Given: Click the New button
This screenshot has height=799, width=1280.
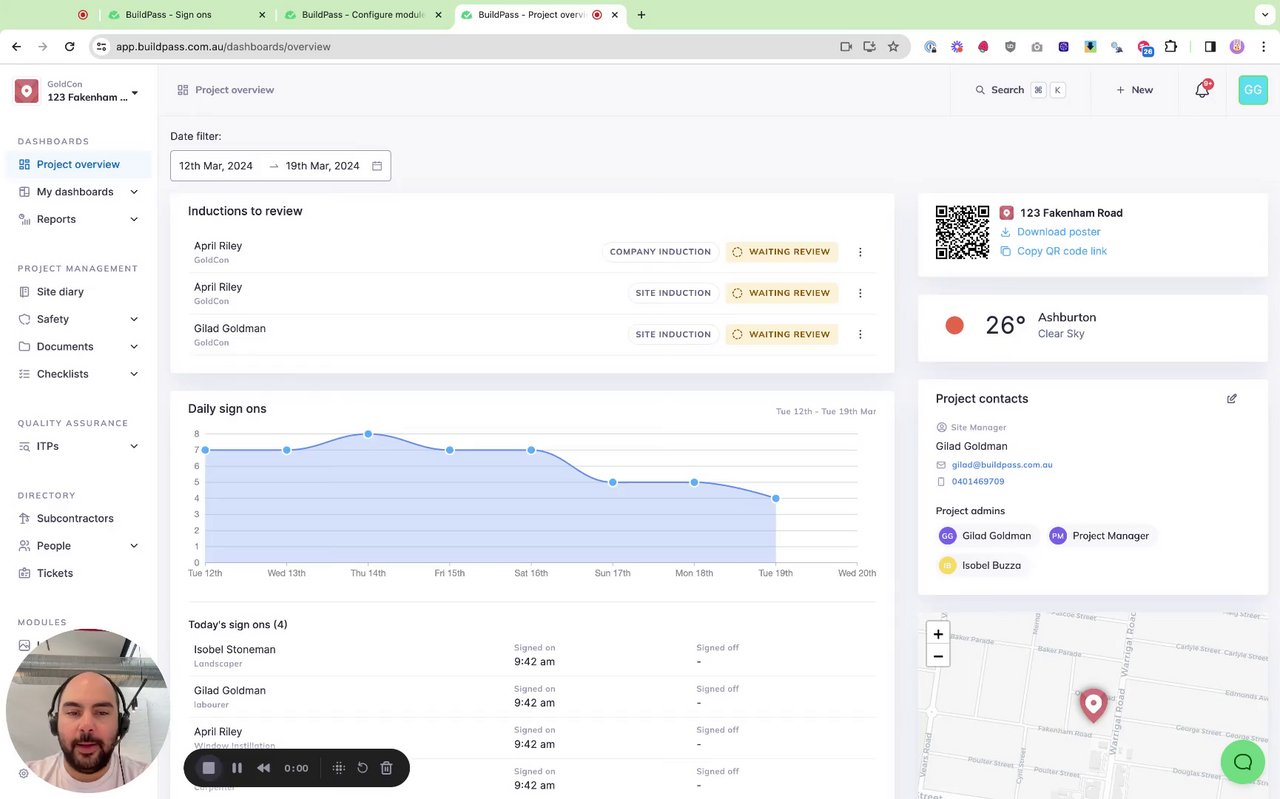Looking at the screenshot, I should point(1134,90).
